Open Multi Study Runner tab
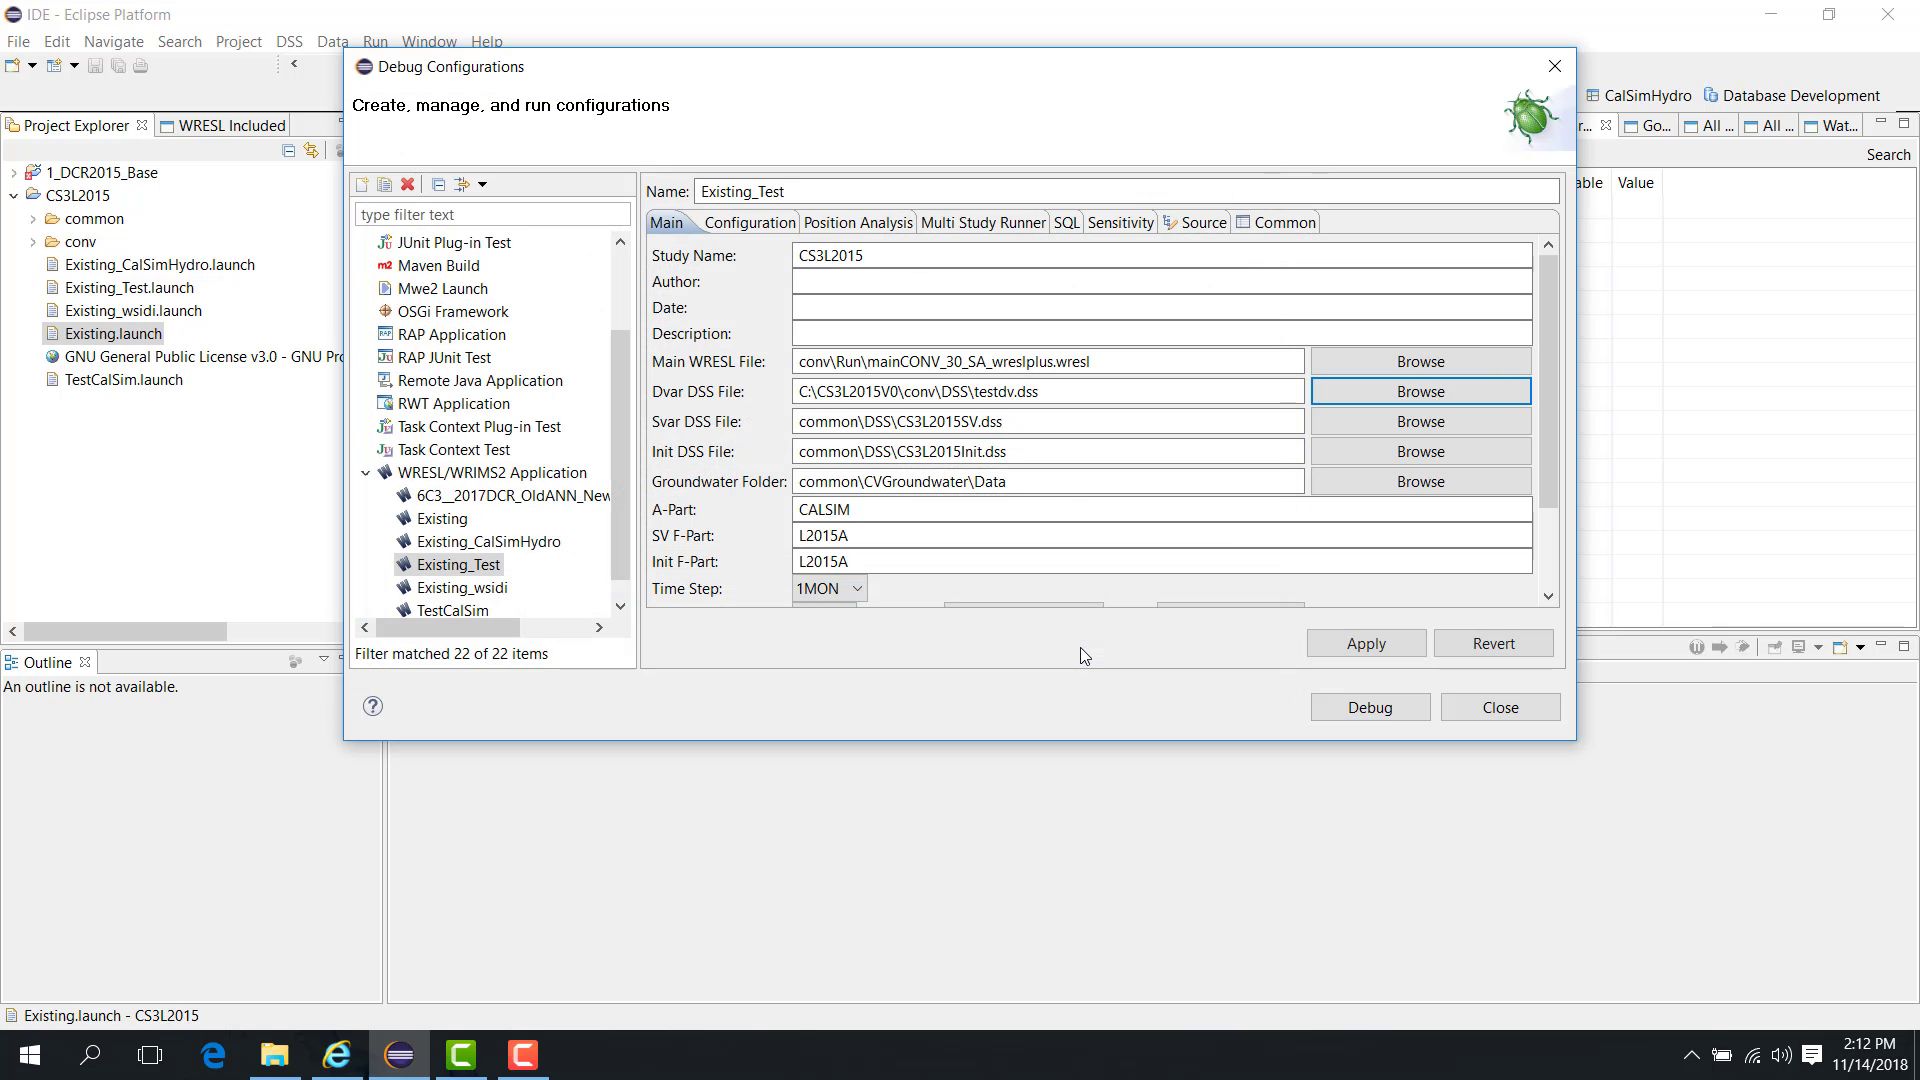This screenshot has width=1920, height=1080. tap(983, 223)
